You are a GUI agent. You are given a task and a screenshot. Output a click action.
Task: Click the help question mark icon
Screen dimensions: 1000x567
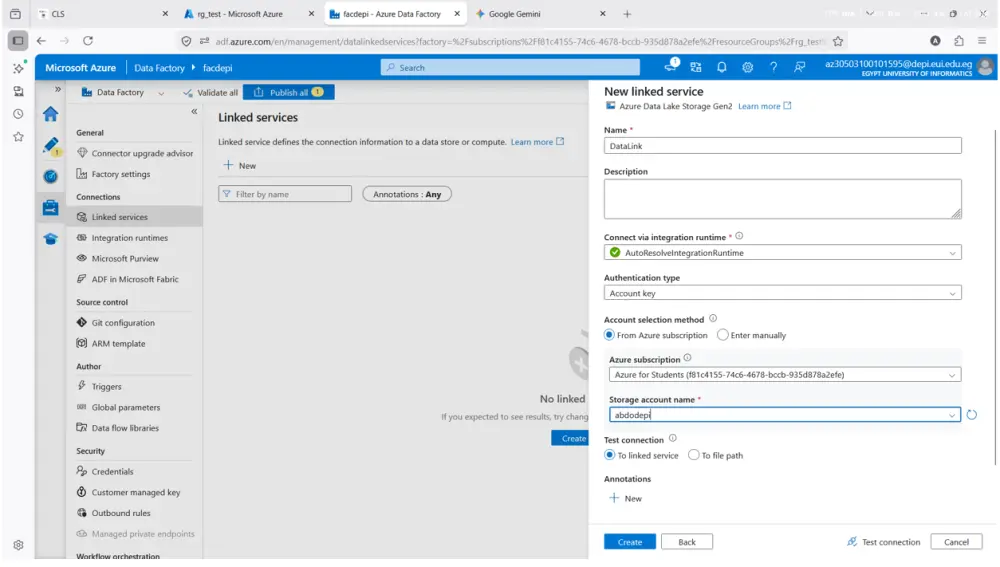pyautogui.click(x=773, y=68)
